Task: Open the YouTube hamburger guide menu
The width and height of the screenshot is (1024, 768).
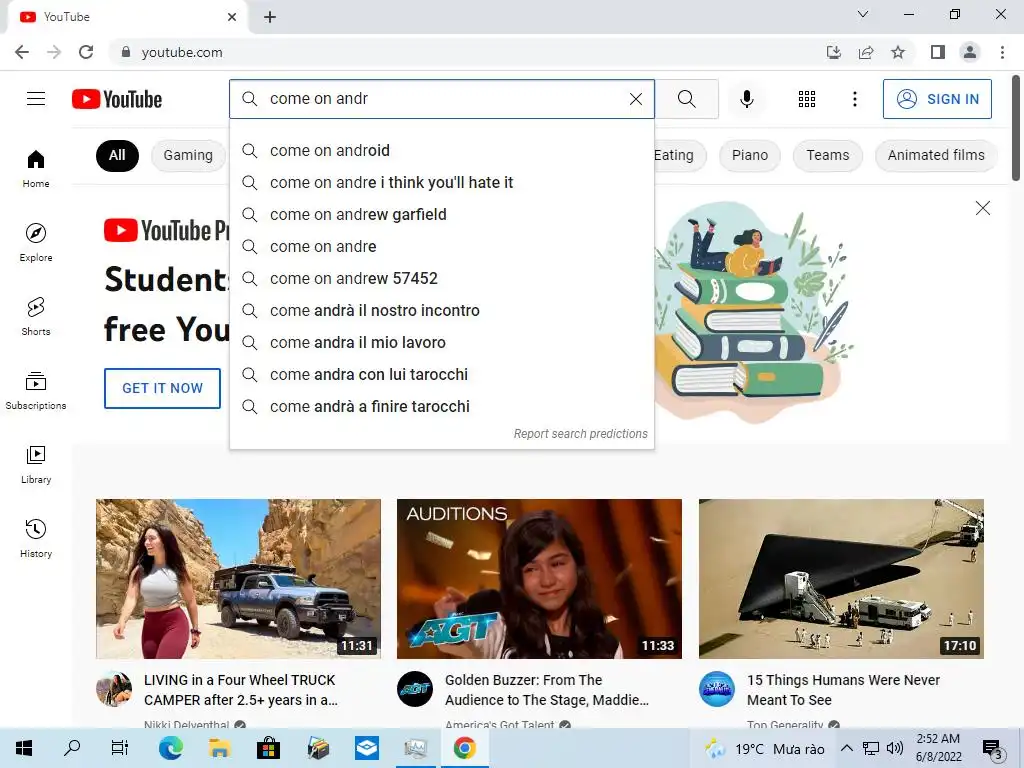Action: [x=36, y=99]
